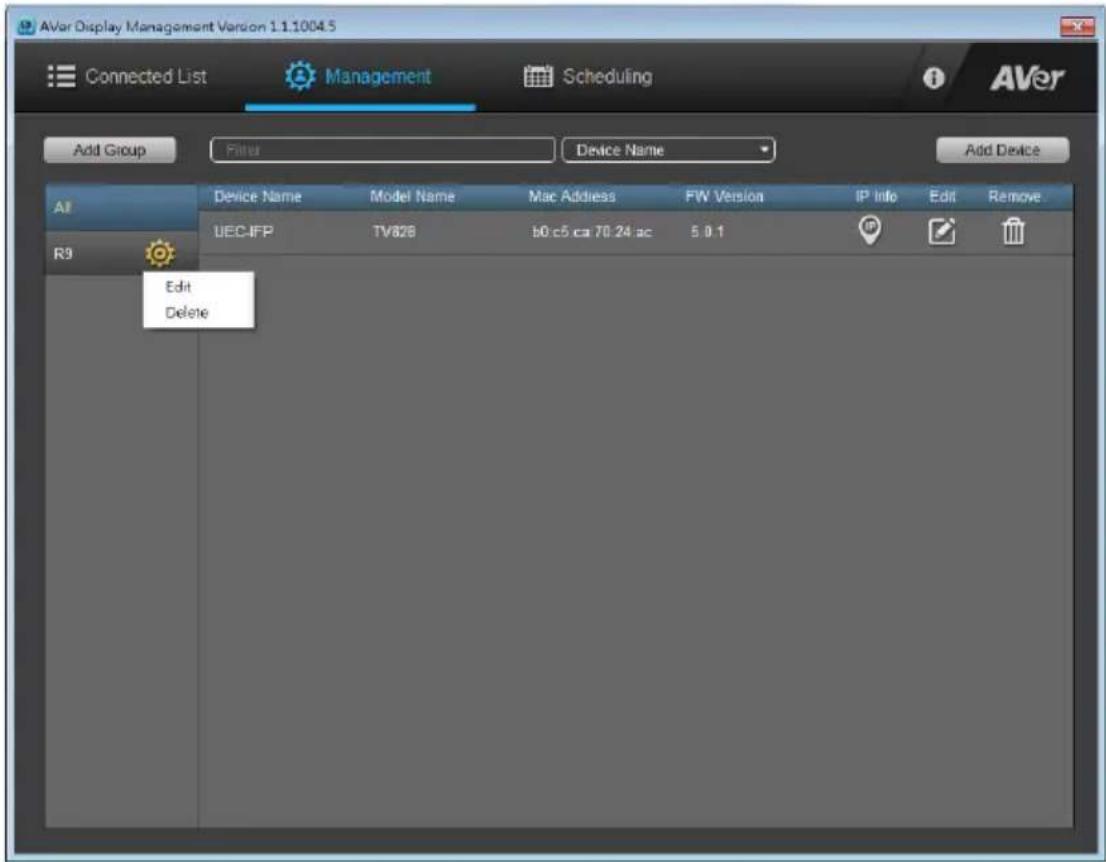Image resolution: width=1106 pixels, height=862 pixels.
Task: Click the R9 group gear settings icon
Action: coord(160,253)
